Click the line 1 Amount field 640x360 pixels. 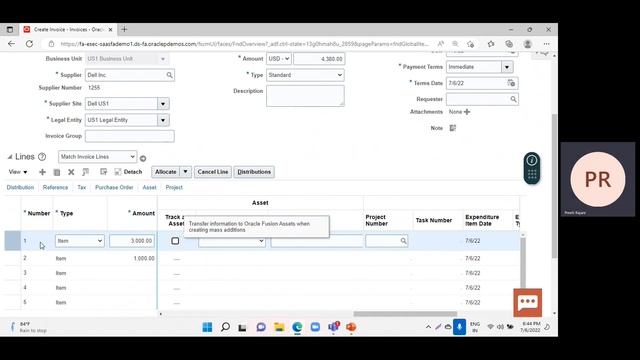(132, 241)
